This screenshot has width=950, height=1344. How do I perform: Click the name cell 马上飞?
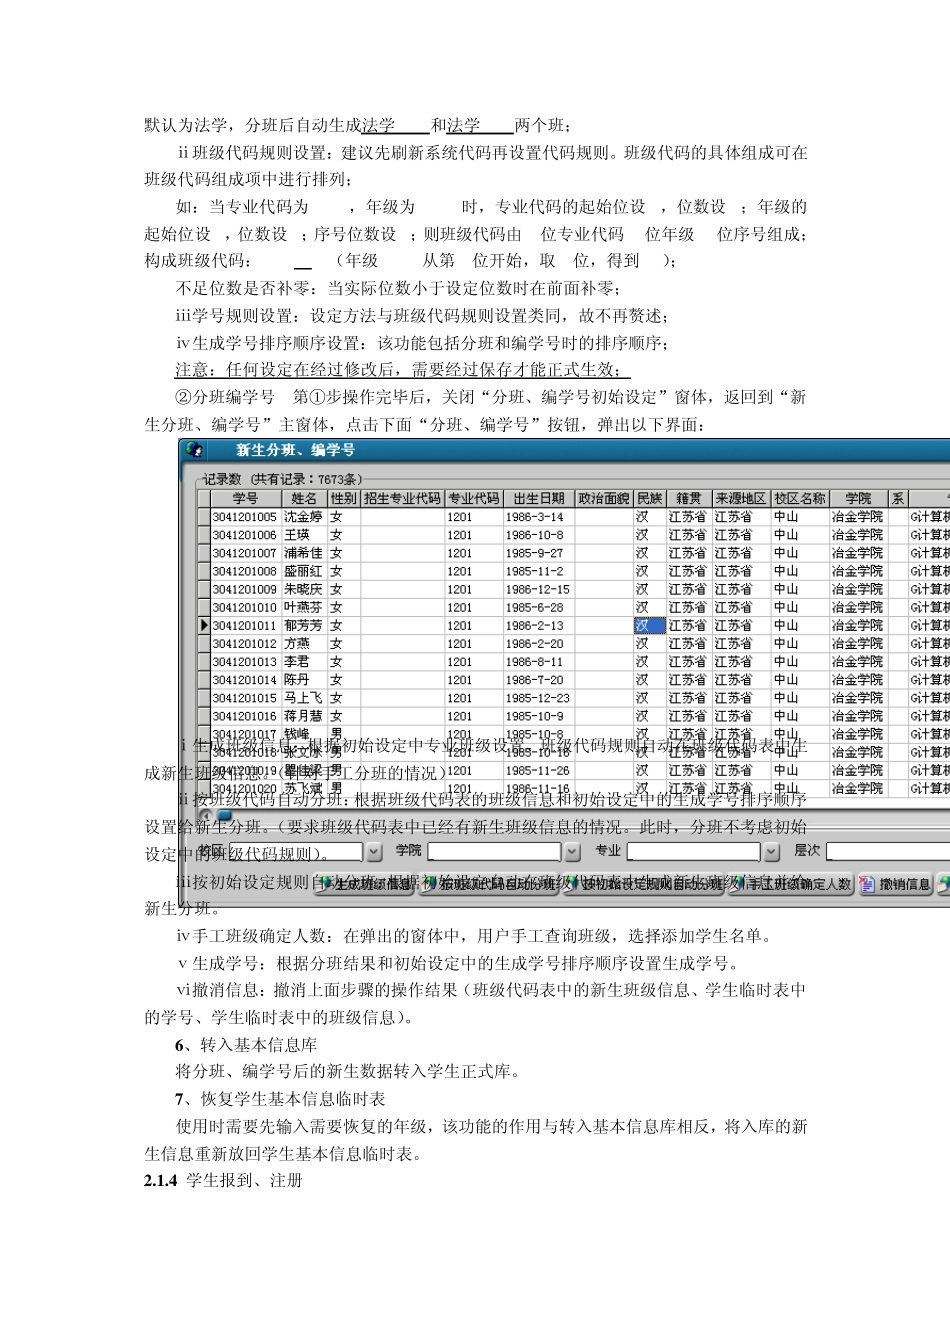[x=304, y=697]
